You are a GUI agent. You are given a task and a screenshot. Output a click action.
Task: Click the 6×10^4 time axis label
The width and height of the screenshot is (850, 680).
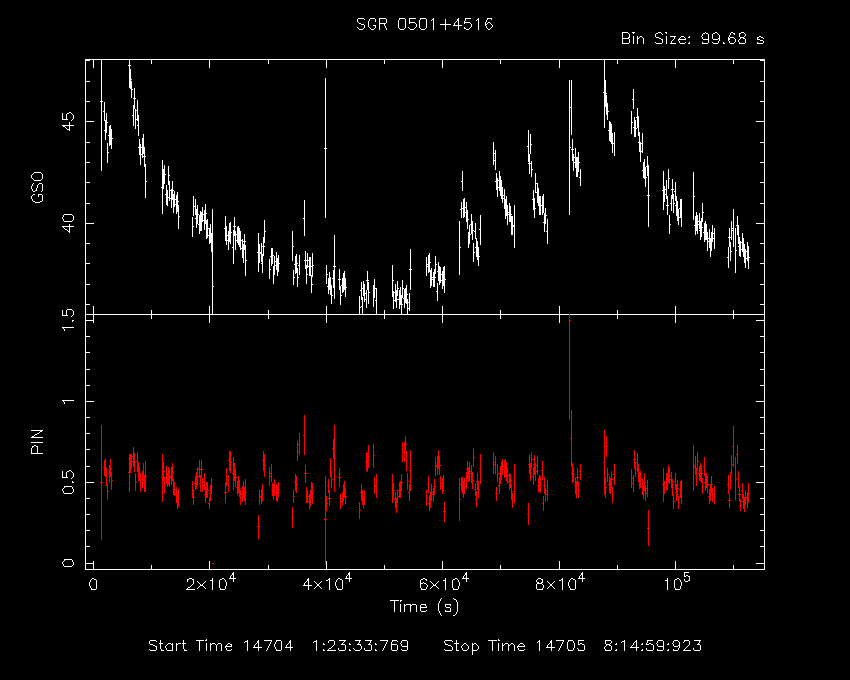pos(443,582)
